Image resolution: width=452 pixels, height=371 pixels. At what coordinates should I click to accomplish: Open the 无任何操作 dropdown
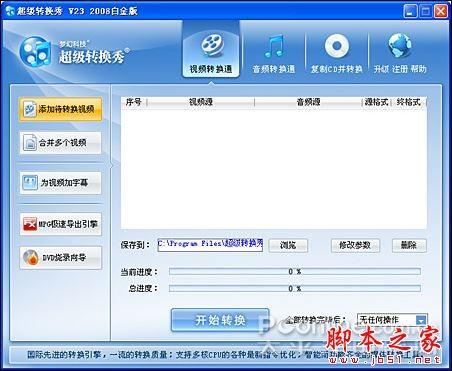click(x=392, y=320)
